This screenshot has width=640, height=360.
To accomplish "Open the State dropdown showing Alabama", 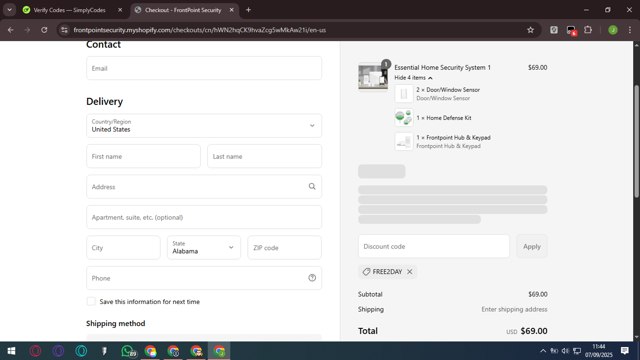I will coord(204,247).
